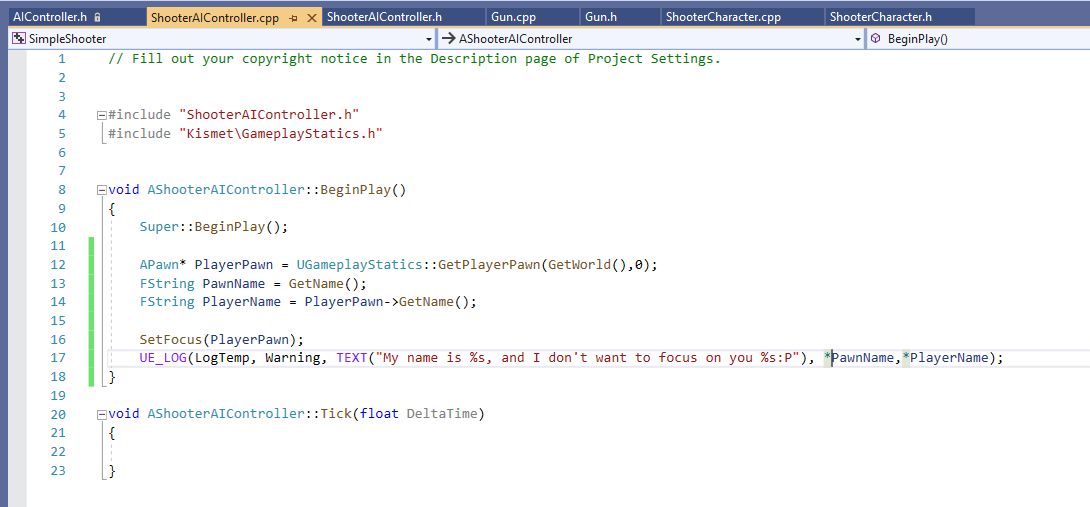
Task: Open the ShooterCharacter.h tab
Action: click(x=880, y=17)
